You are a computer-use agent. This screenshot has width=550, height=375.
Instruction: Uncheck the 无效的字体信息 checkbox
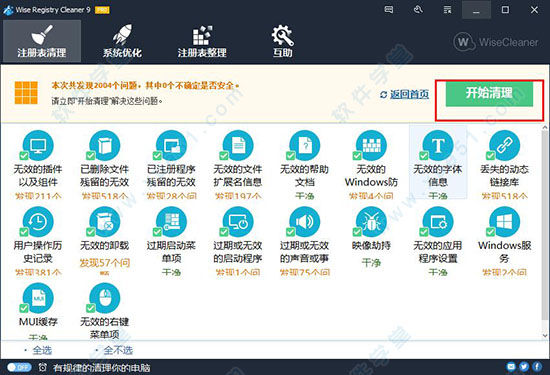click(x=424, y=155)
